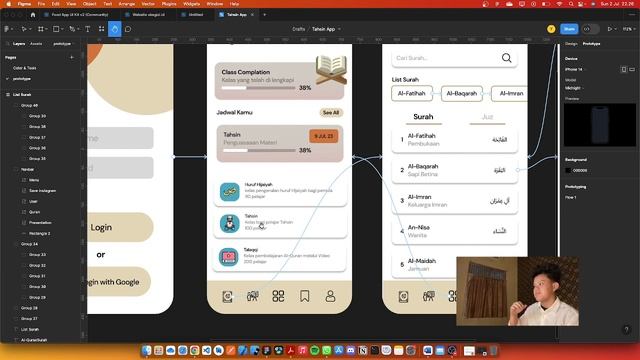640x360 pixels.
Task: Toggle the Dev Mode switch
Action: click(x=590, y=29)
